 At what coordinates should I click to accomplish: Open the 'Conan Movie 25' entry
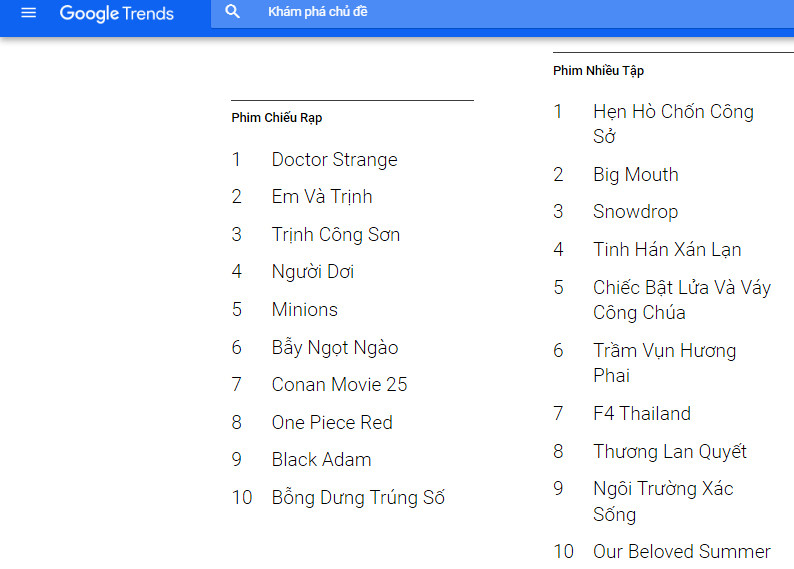pyautogui.click(x=339, y=385)
